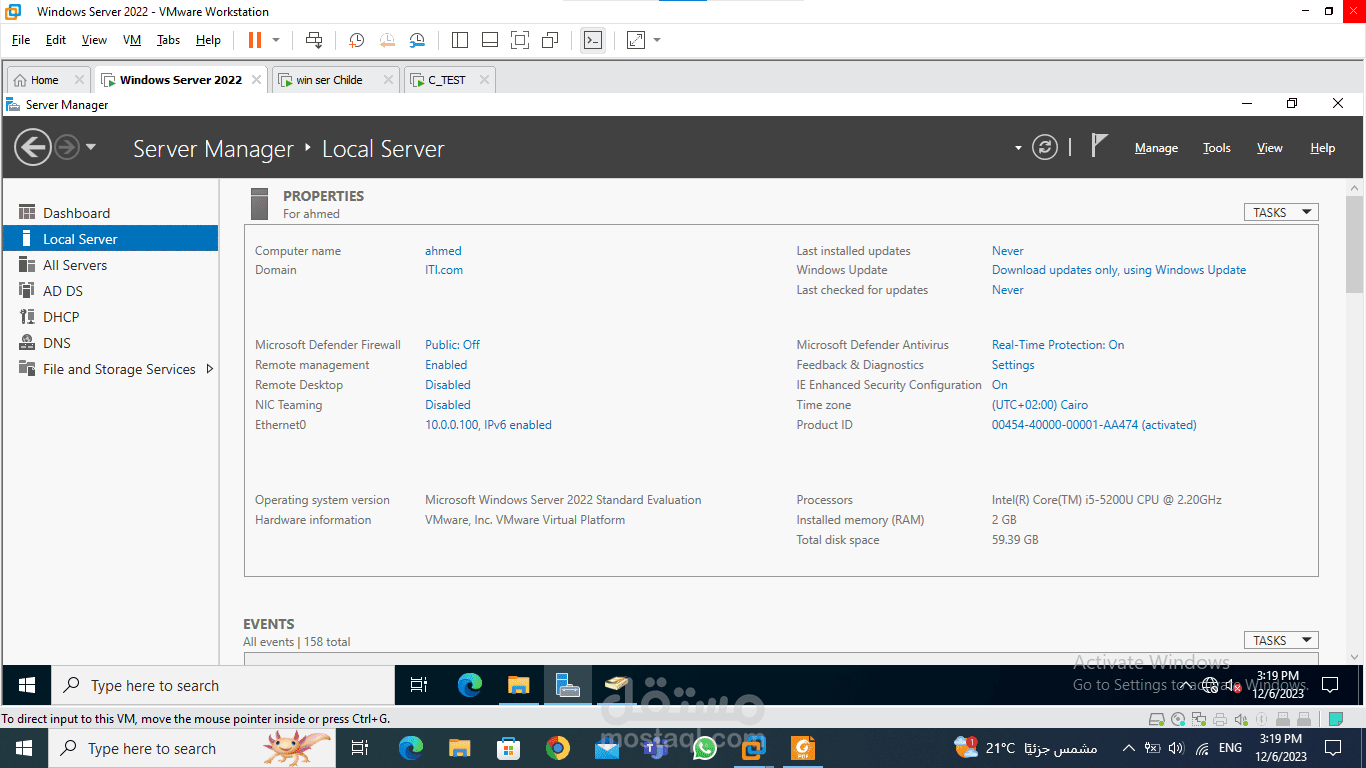Viewport: 1366px width, 768px height.
Task: Open the VMware Snapshot Manager icon
Action: [417, 40]
